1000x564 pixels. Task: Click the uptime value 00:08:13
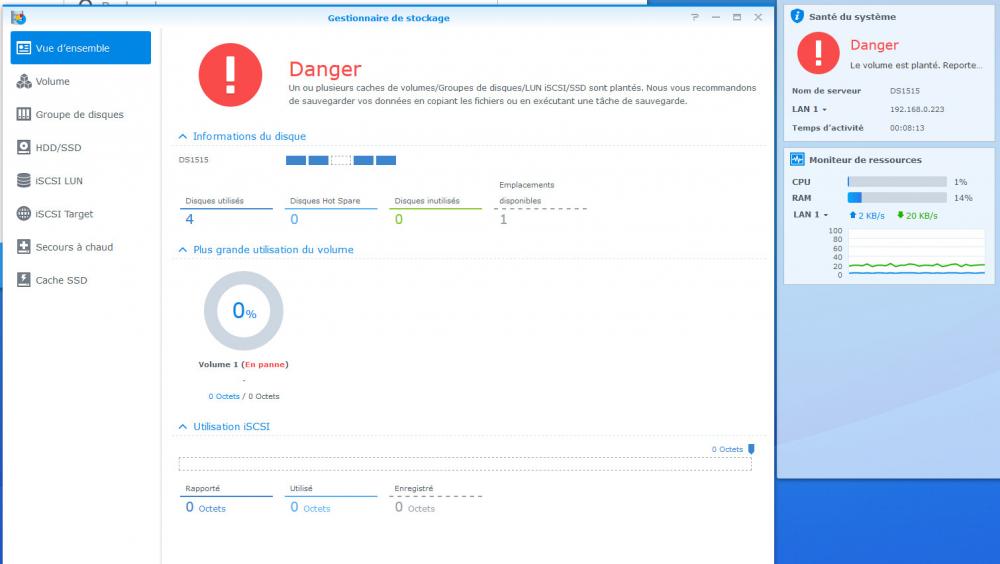click(907, 128)
